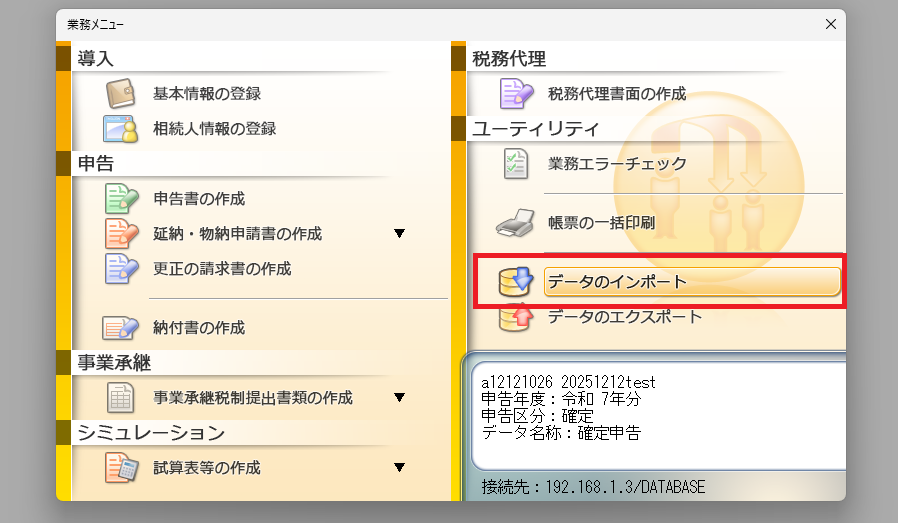Click the ユーティリティ section header

click(535, 128)
